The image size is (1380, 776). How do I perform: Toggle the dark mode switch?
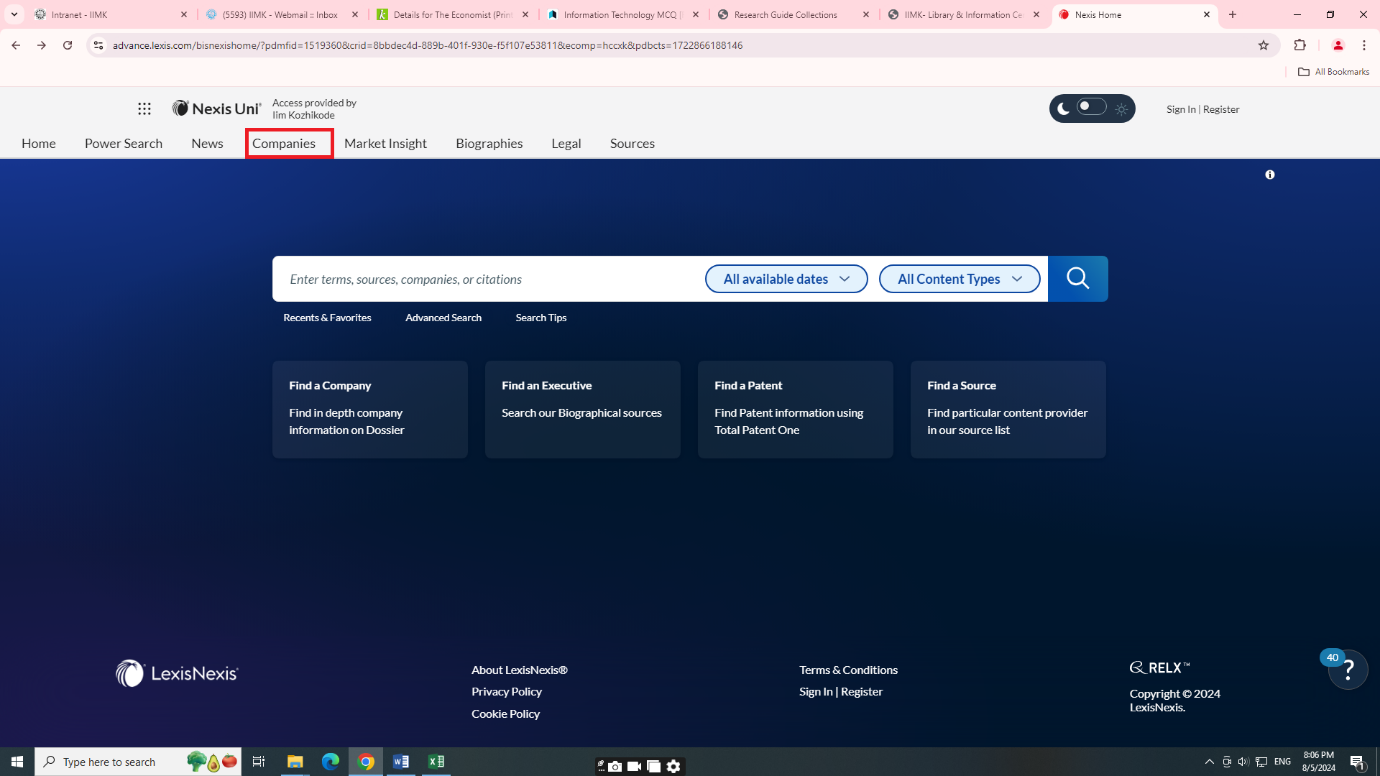(1091, 108)
